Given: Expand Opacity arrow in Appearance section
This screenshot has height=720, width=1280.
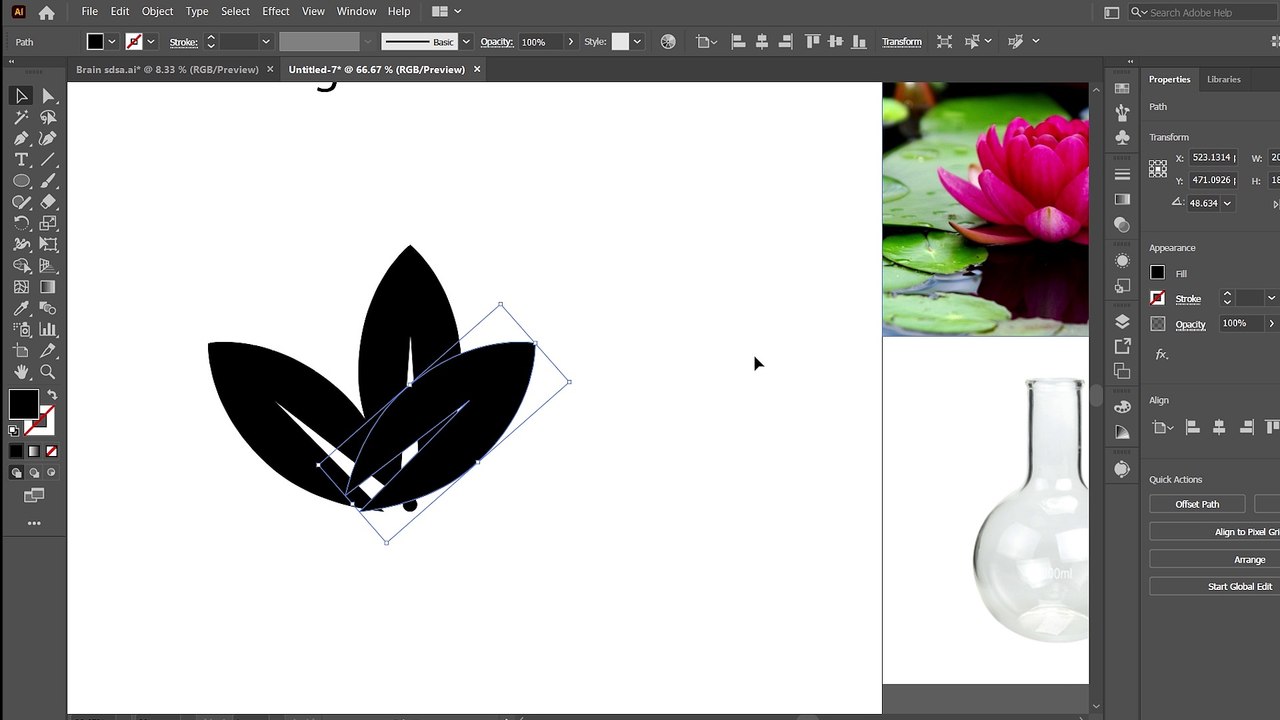Looking at the screenshot, I should [1271, 324].
